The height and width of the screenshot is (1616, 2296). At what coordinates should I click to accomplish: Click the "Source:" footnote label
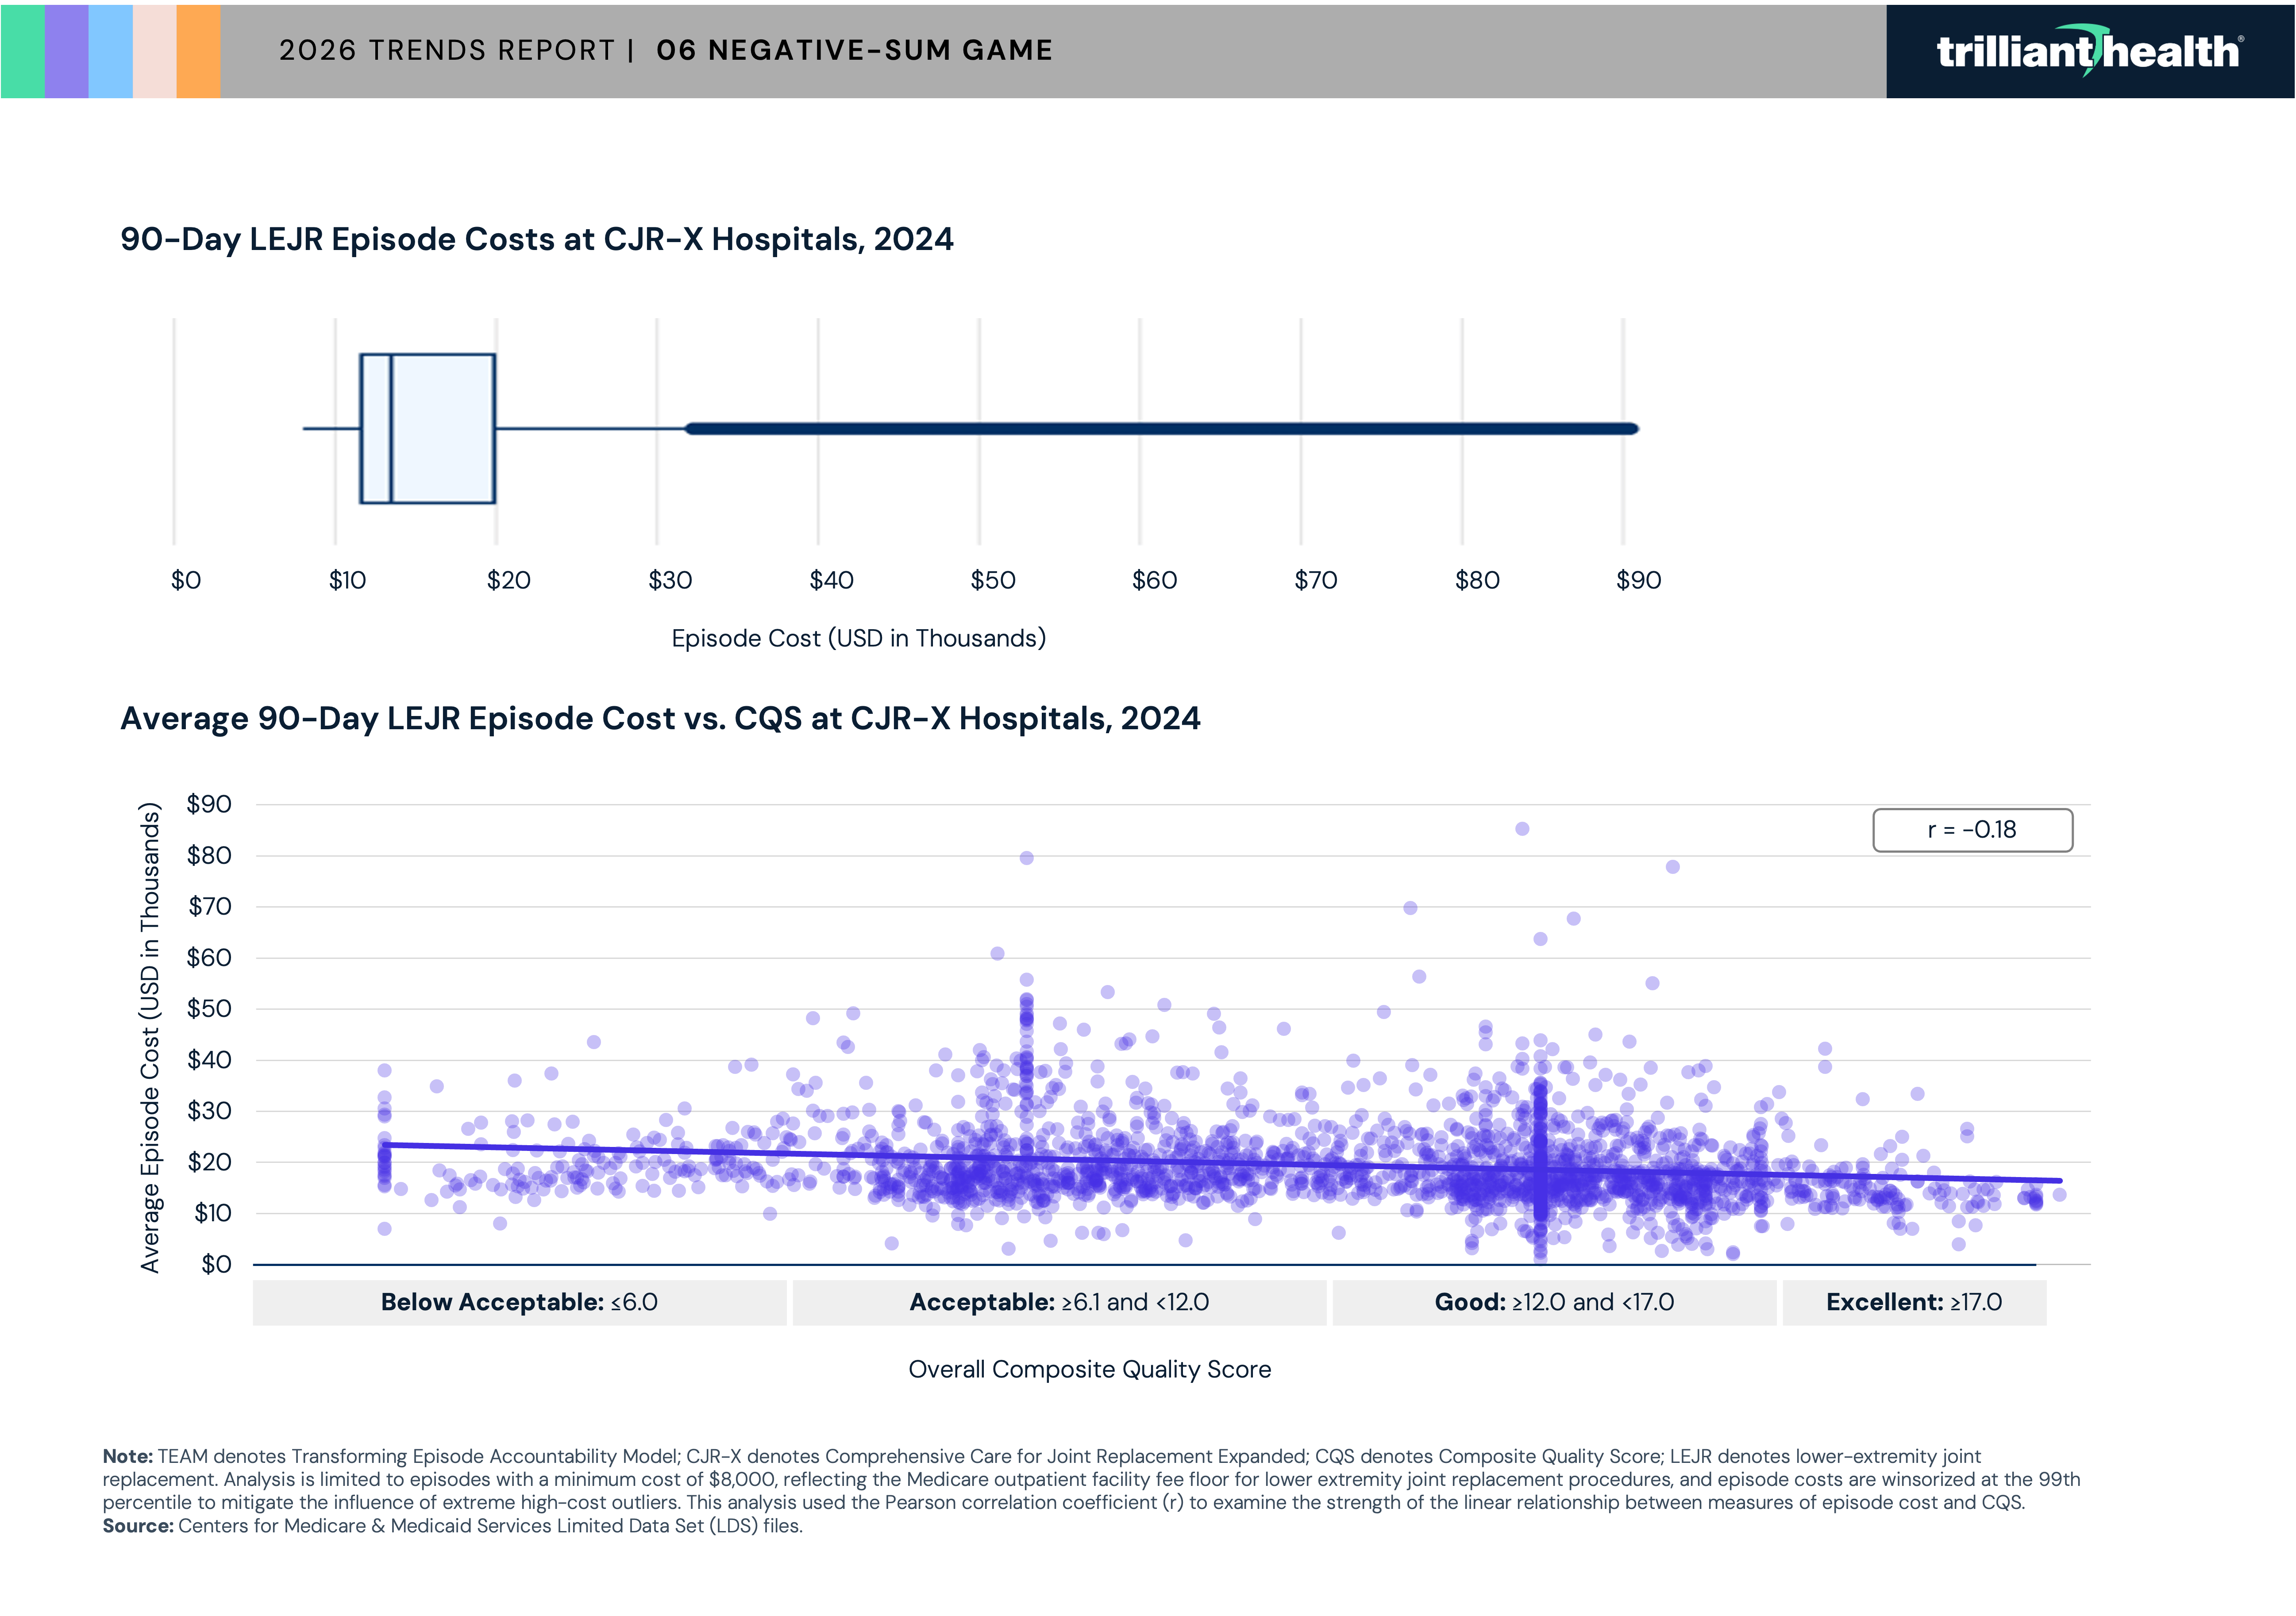pyautogui.click(x=138, y=1526)
